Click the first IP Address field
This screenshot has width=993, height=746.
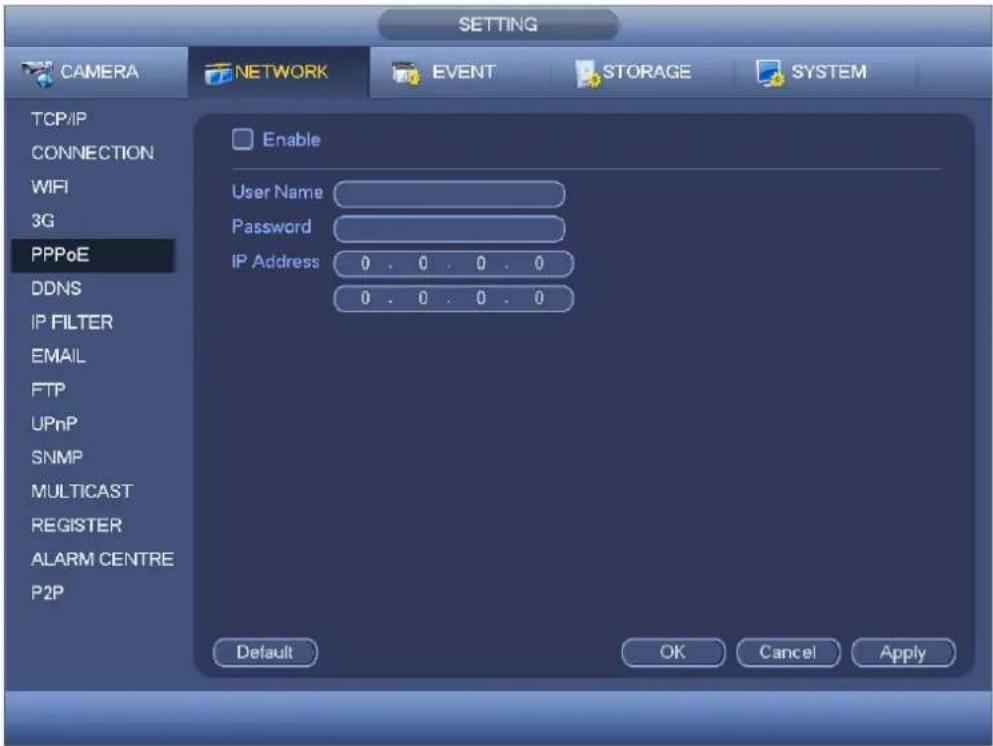point(453,263)
